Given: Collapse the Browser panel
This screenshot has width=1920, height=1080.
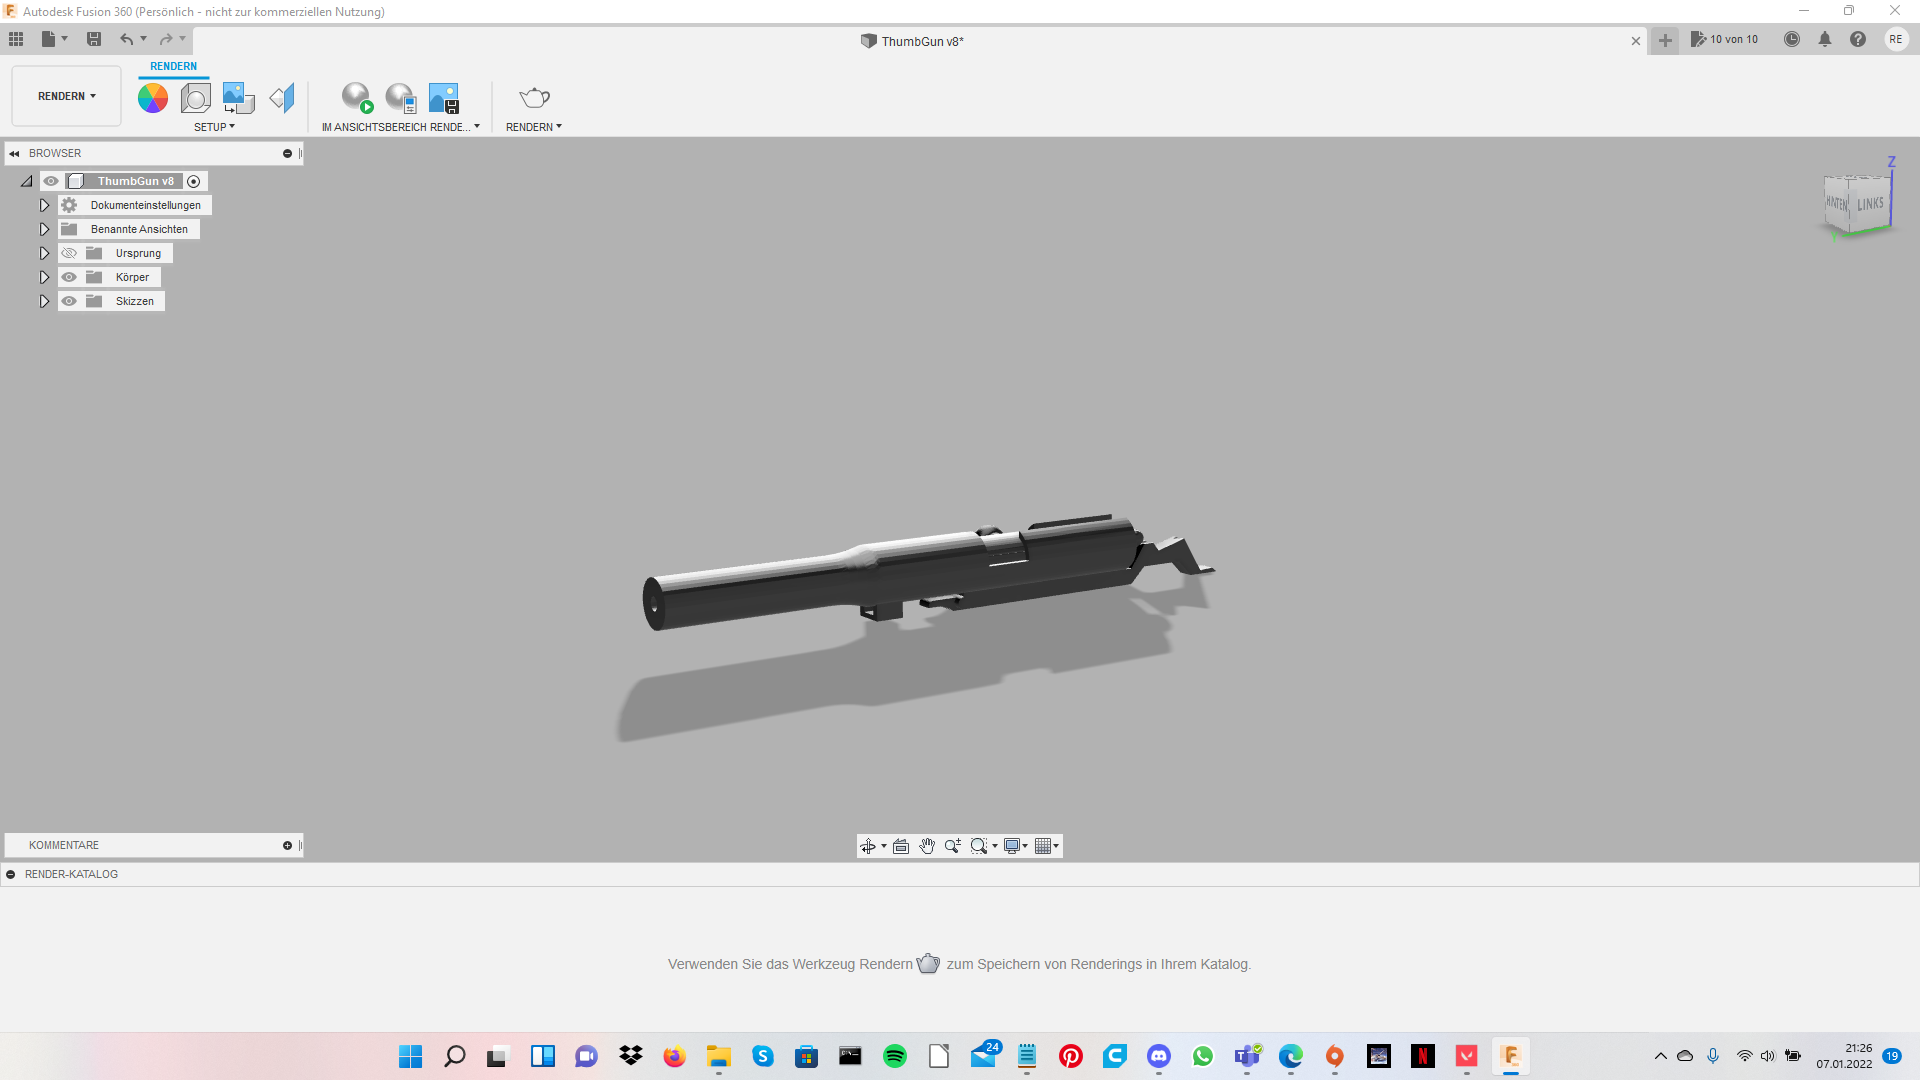Looking at the screenshot, I should [287, 153].
